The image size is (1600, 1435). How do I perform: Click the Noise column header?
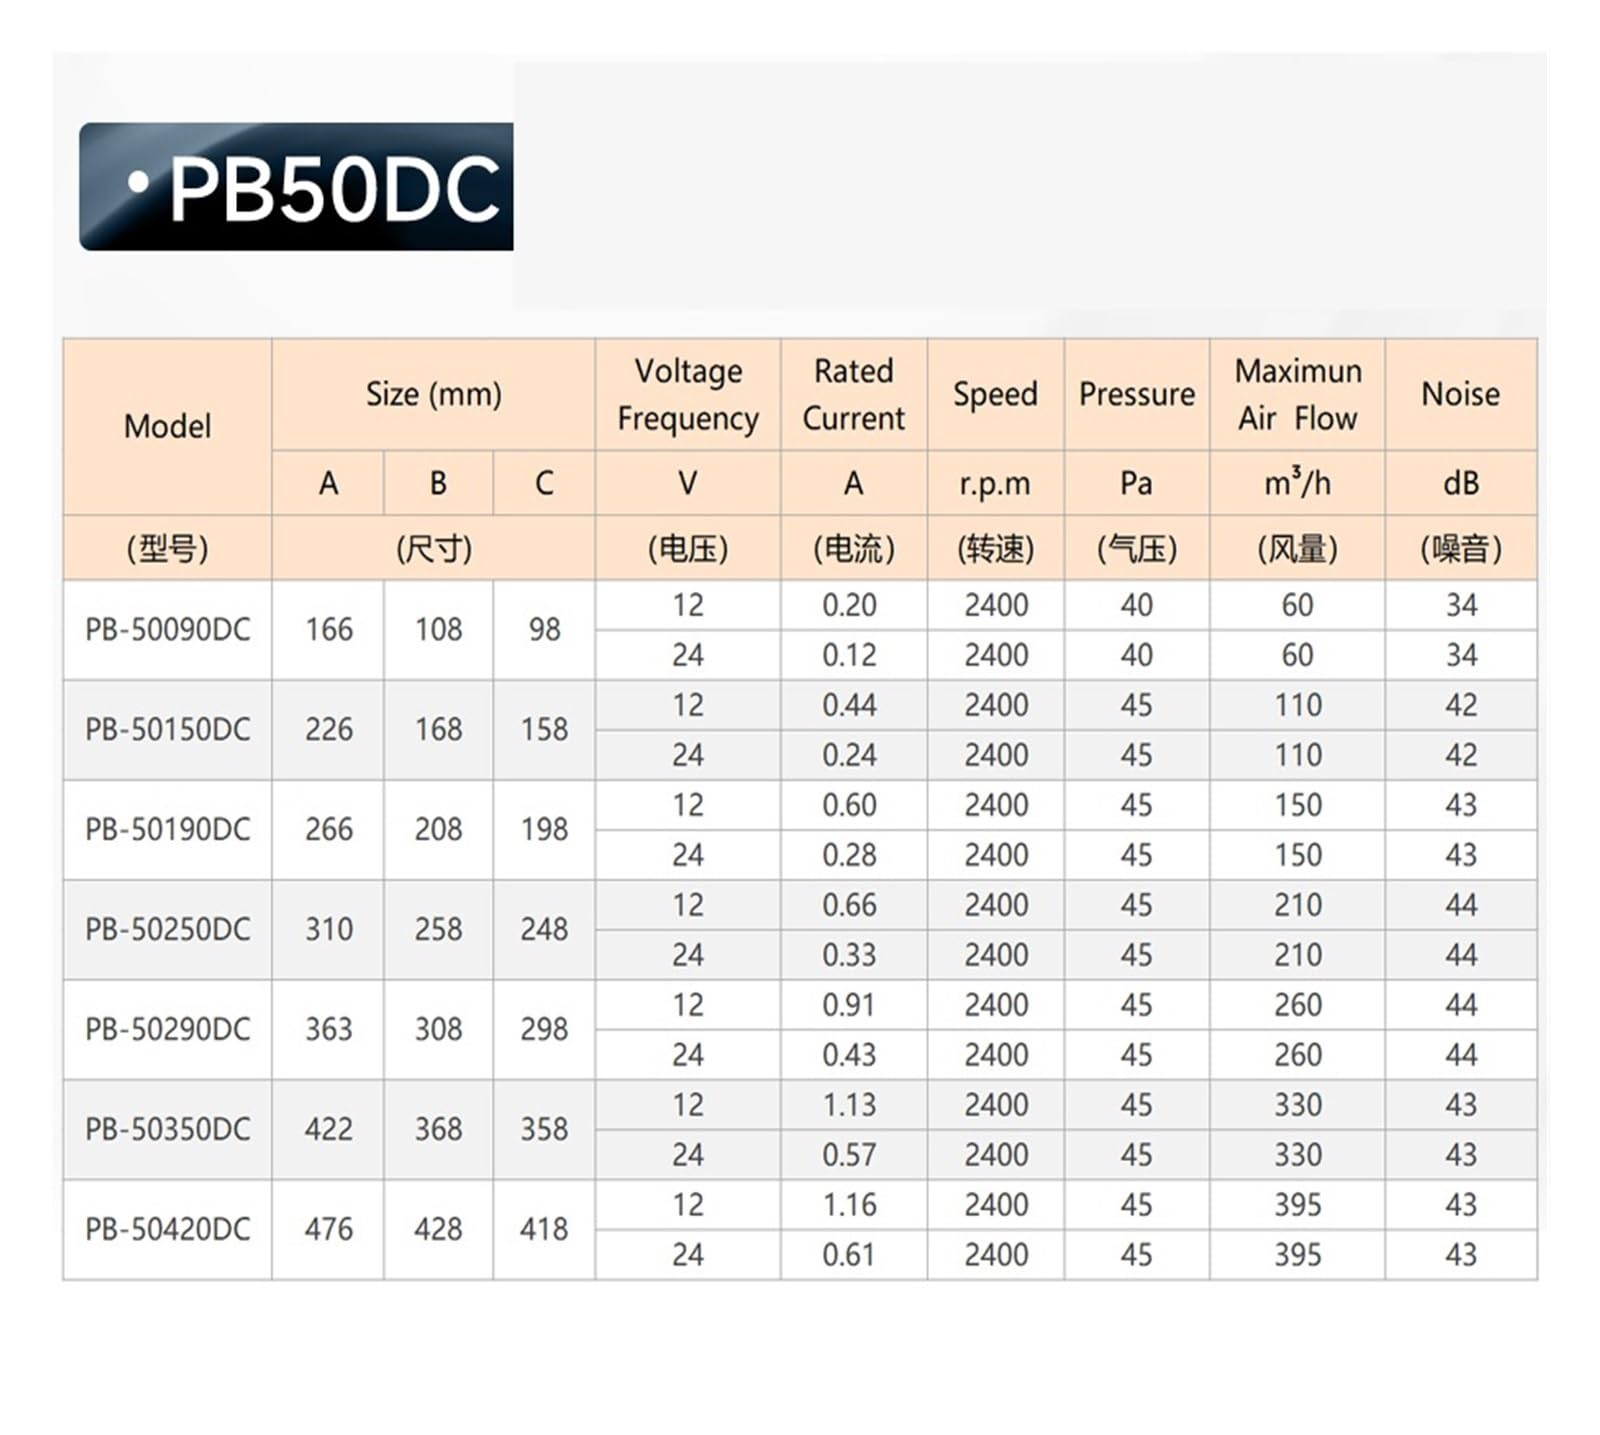click(1461, 394)
